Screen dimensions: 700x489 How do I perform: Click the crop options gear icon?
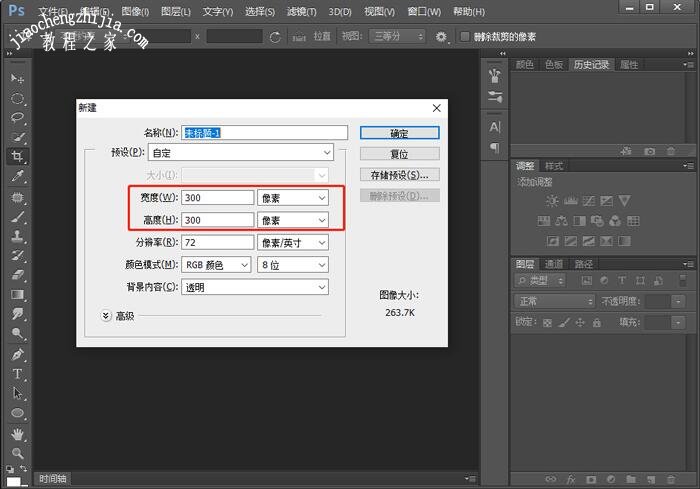point(442,37)
